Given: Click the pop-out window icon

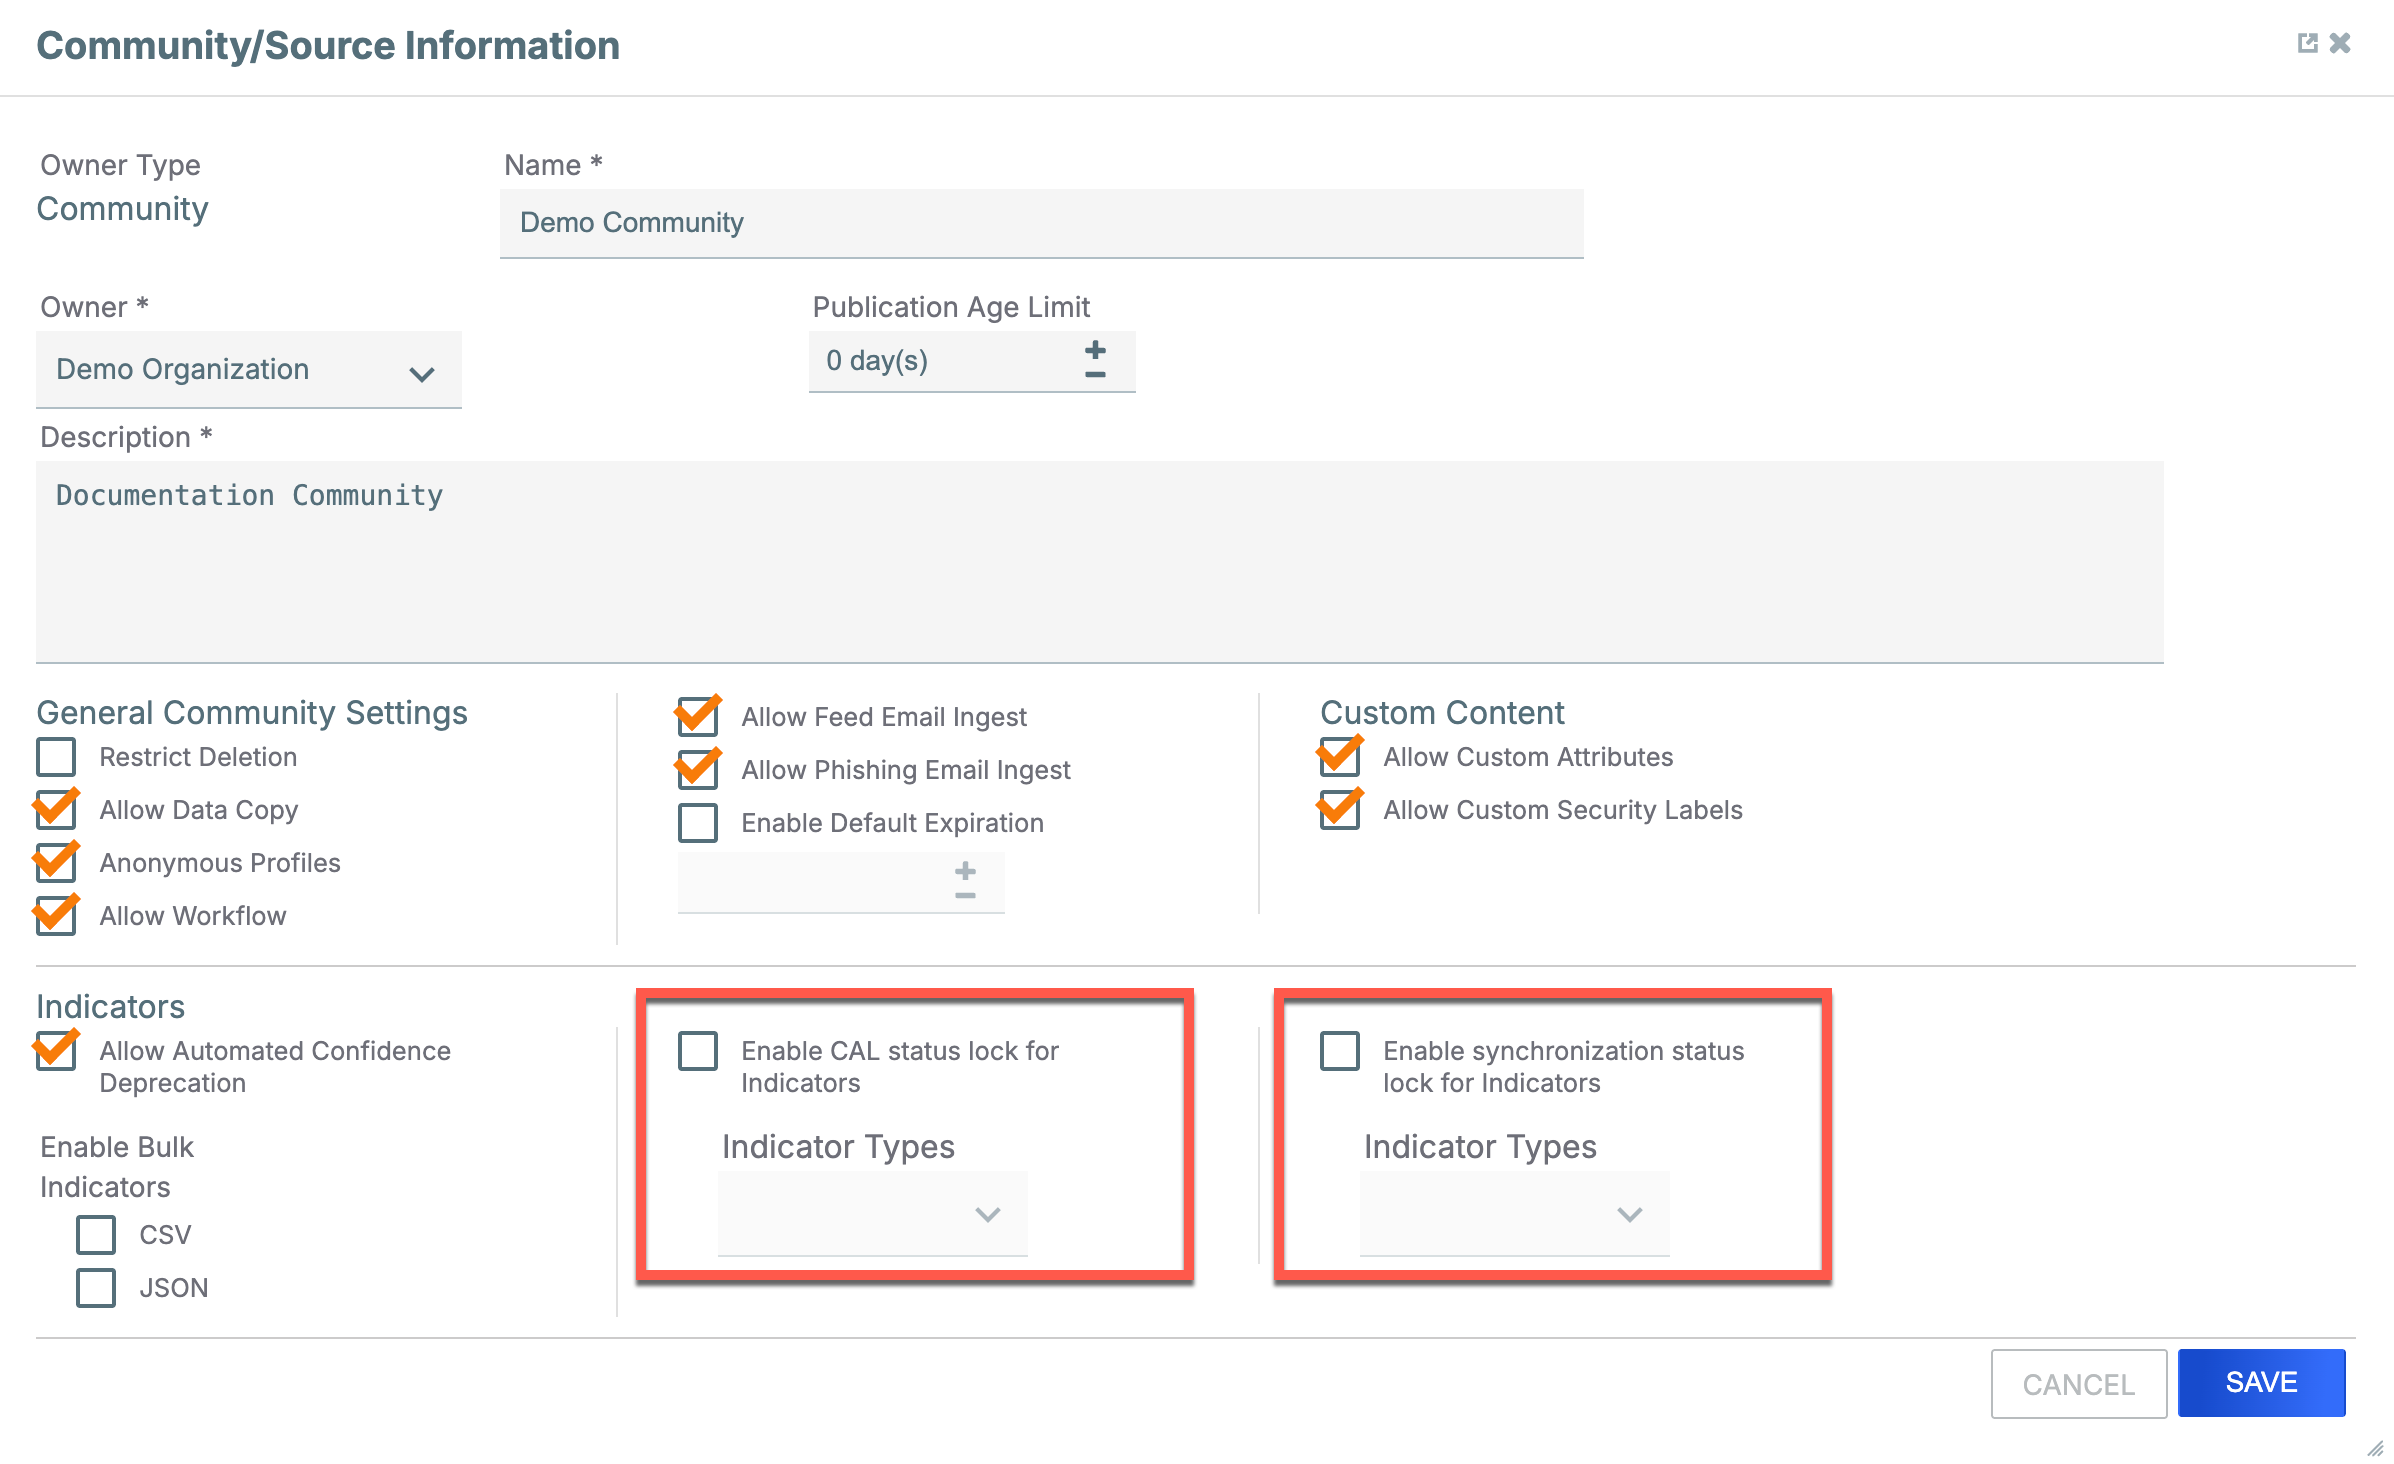Looking at the screenshot, I should point(2307,43).
